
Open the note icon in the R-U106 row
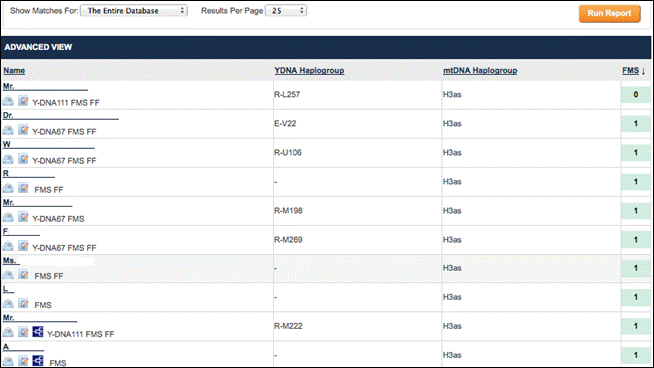pos(23,159)
